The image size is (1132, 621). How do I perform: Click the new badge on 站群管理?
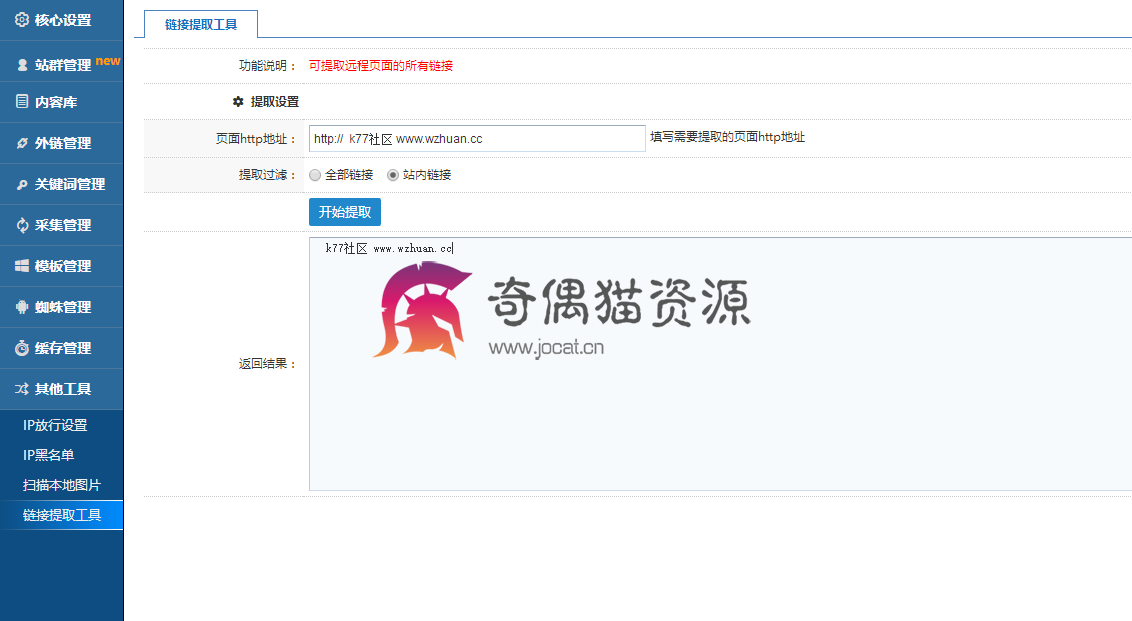click(x=108, y=61)
